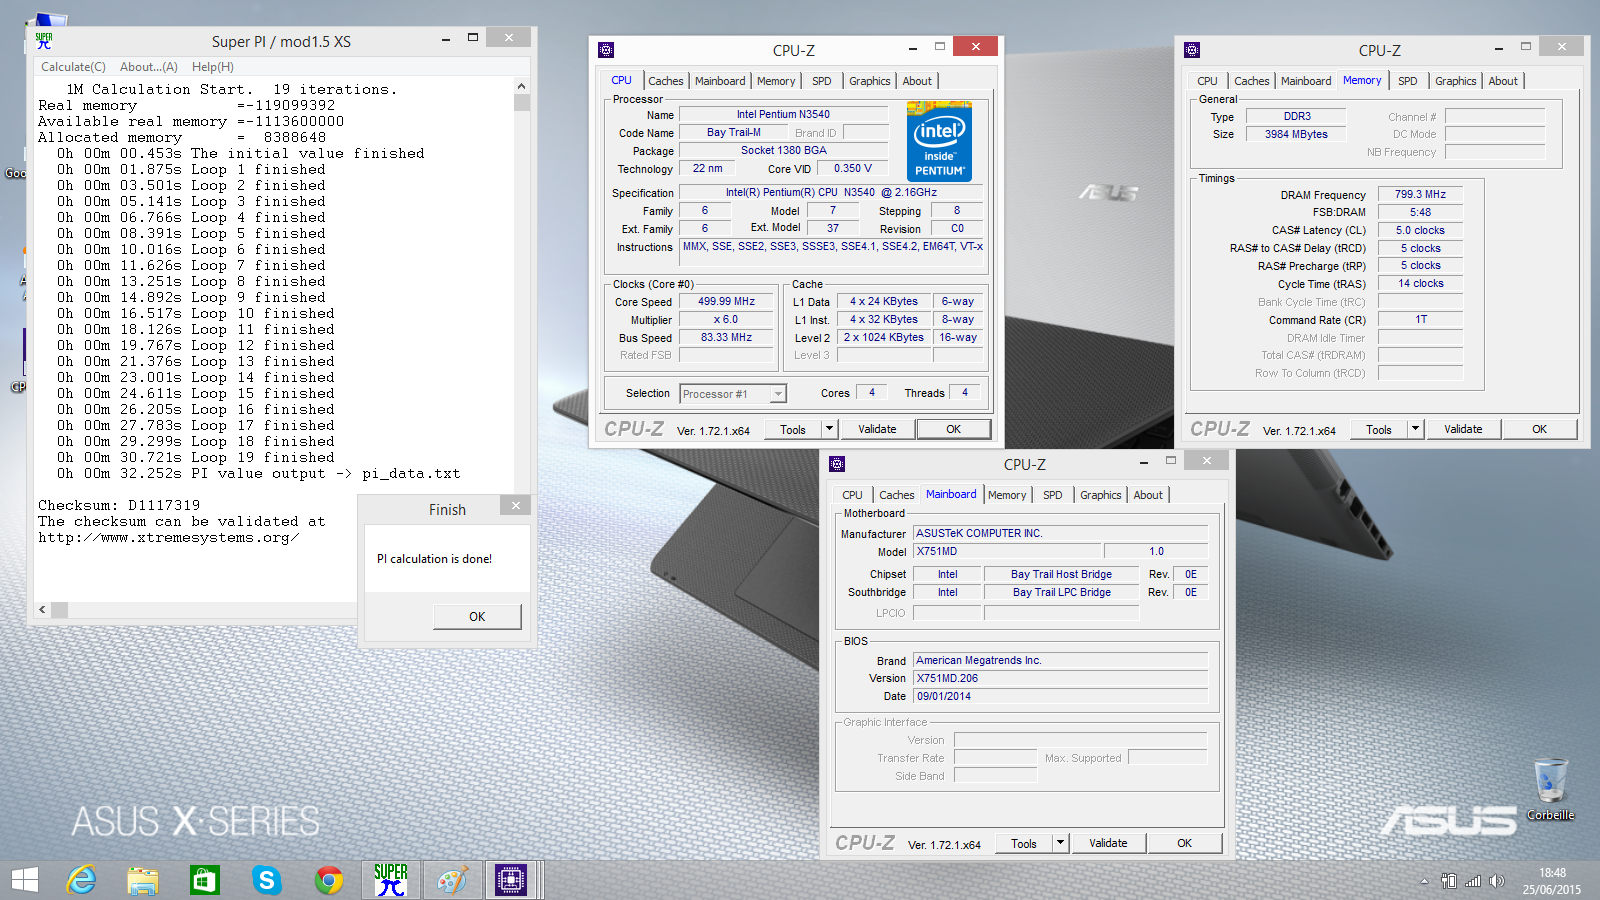Click the Windows Start button
Viewport: 1600px width, 900px height.
pos(25,880)
